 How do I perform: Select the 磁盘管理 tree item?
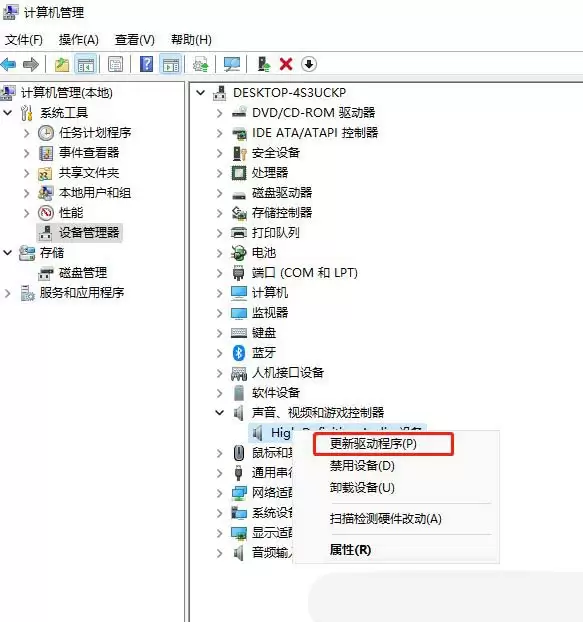(83, 273)
